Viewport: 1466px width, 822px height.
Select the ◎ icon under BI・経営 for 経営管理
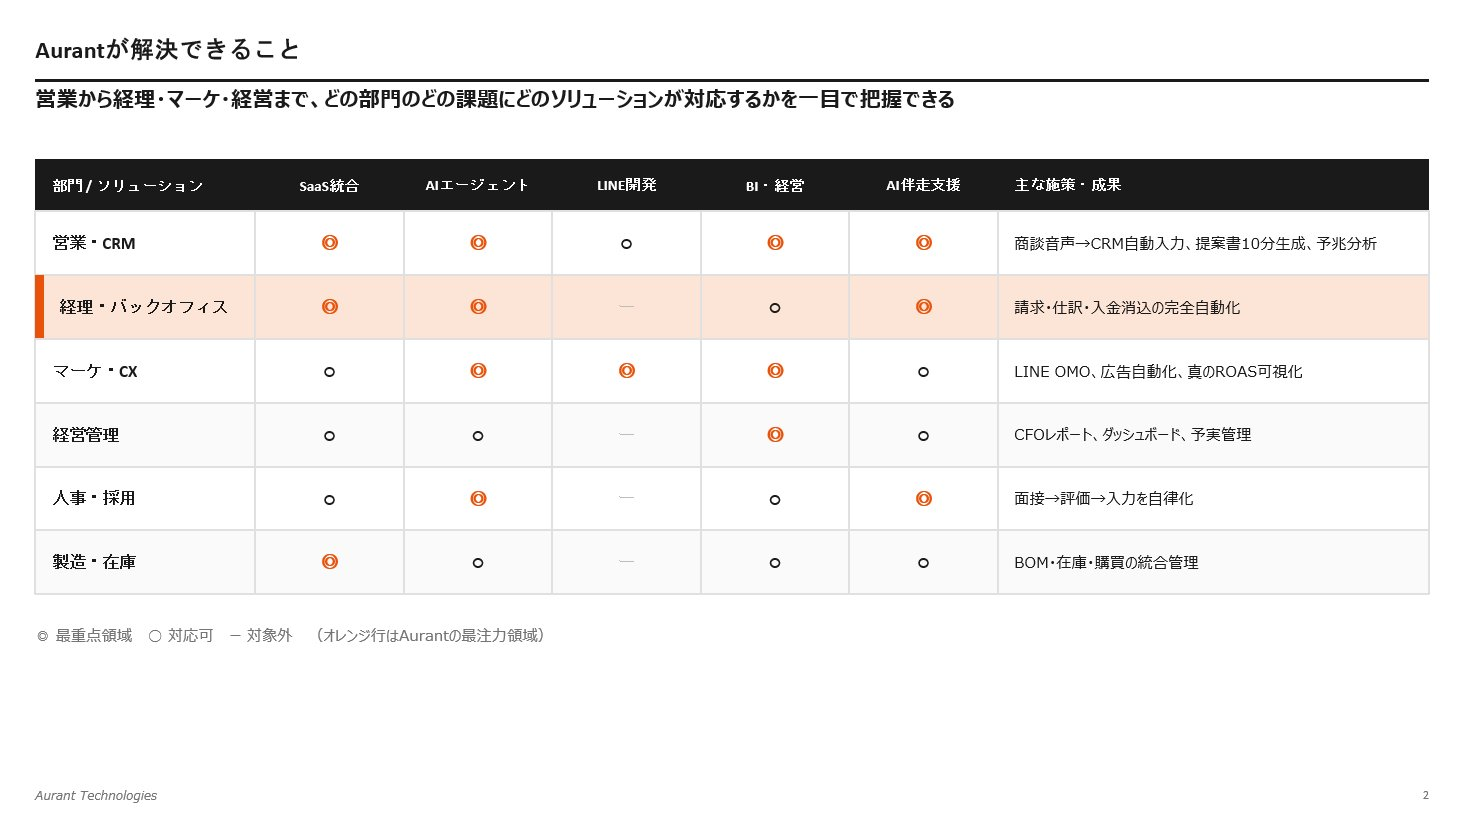pyautogui.click(x=775, y=434)
